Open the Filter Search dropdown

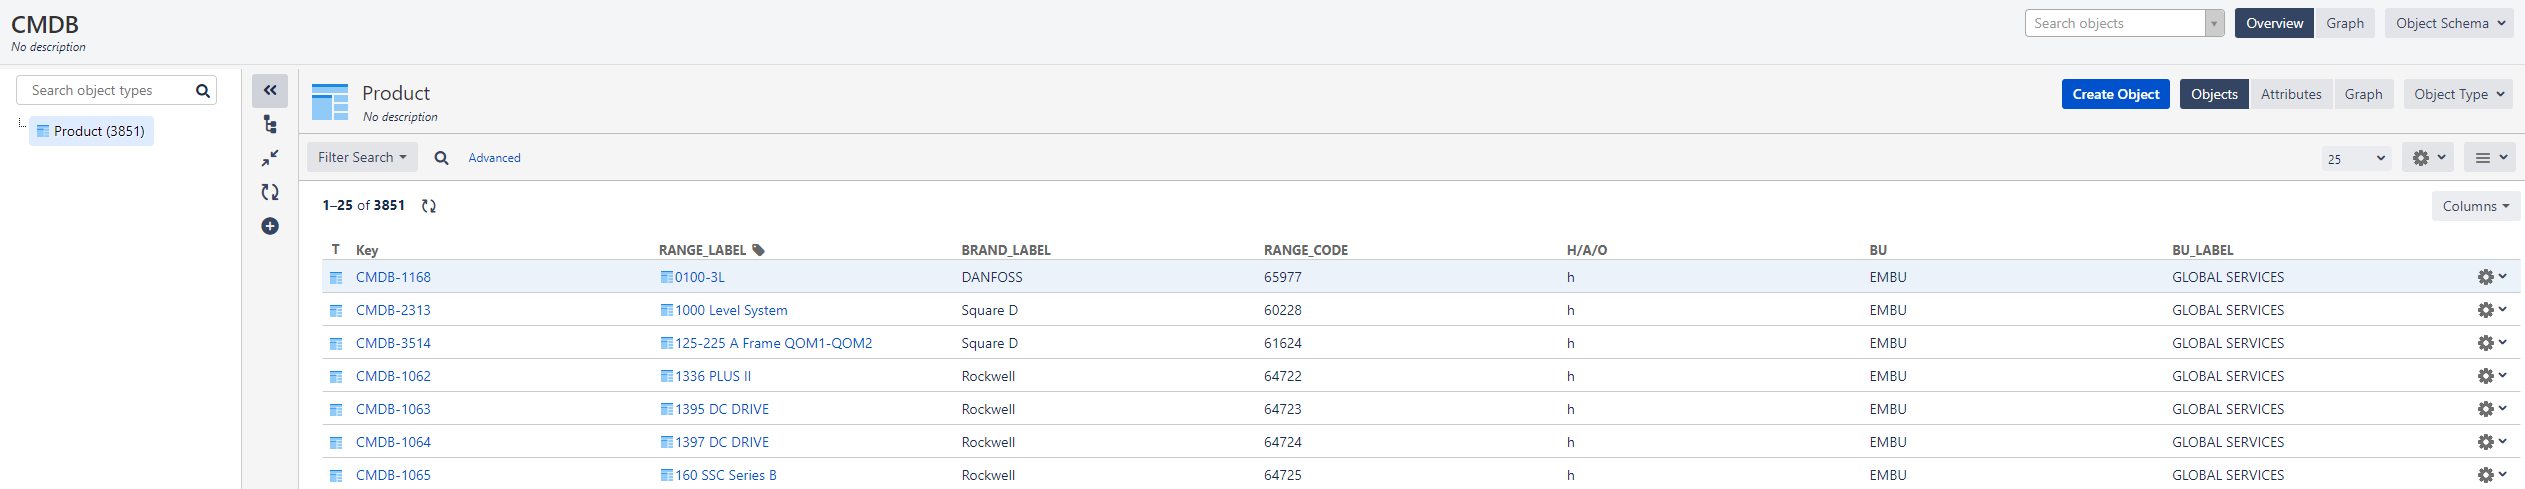362,157
